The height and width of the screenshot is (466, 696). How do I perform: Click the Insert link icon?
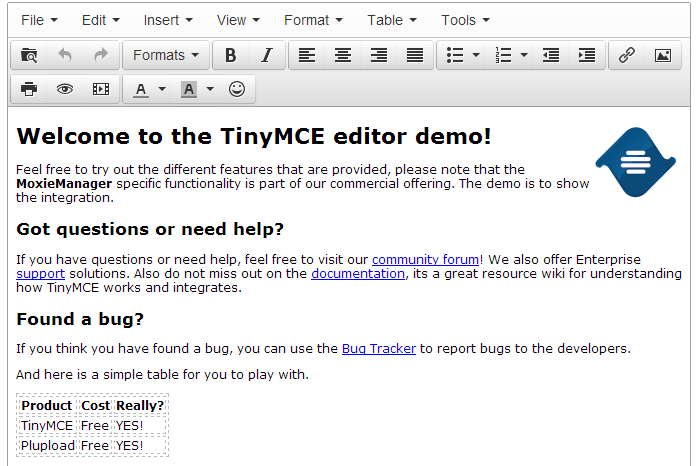[x=627, y=56]
